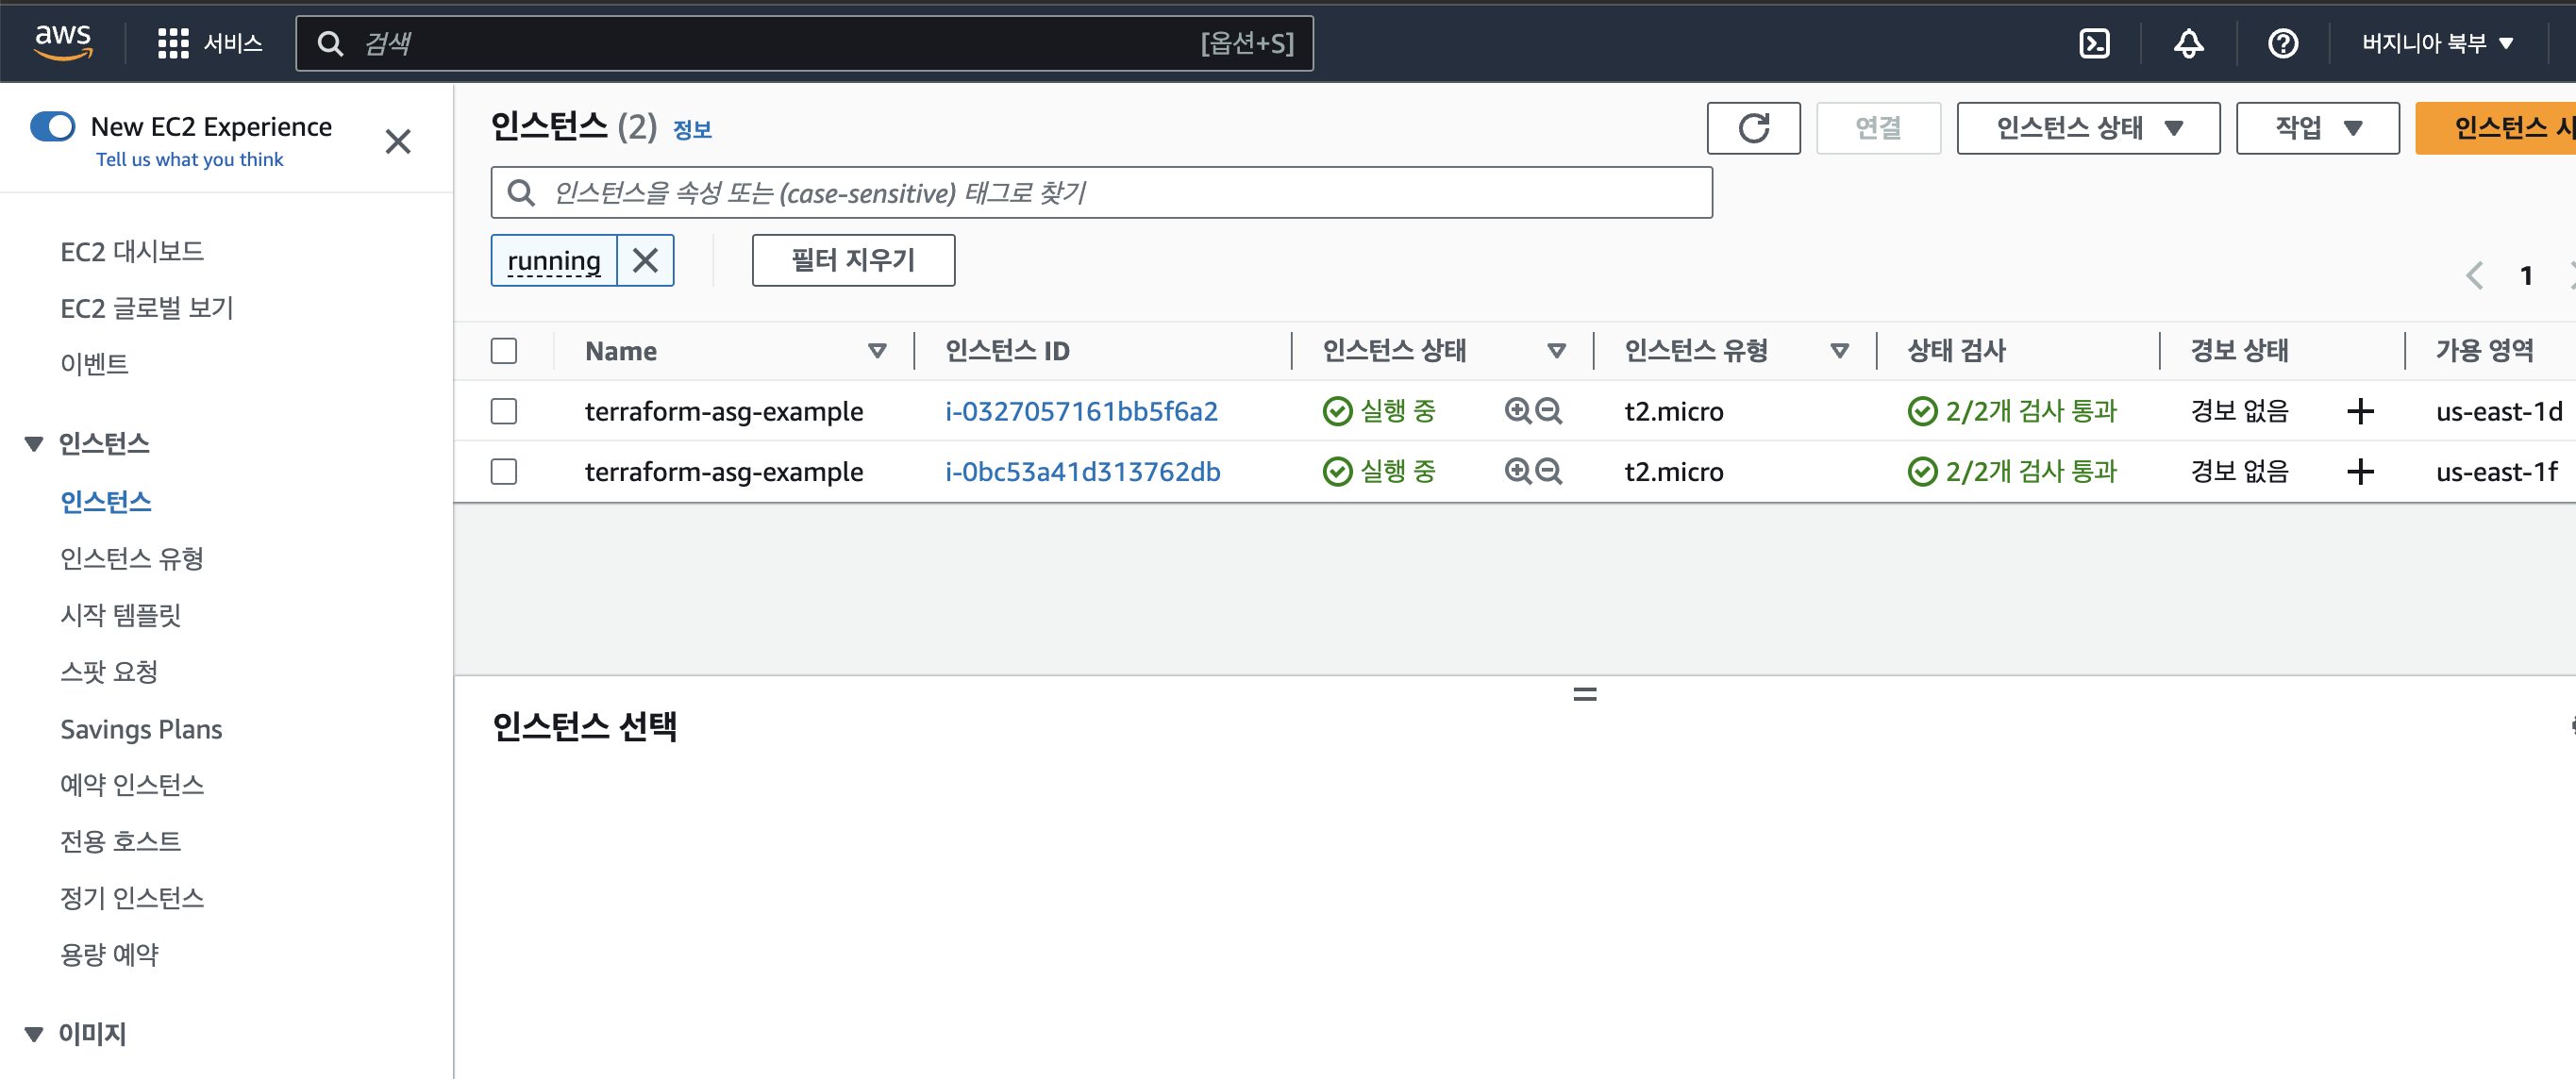Open the services grid menu icon

pos(173,43)
